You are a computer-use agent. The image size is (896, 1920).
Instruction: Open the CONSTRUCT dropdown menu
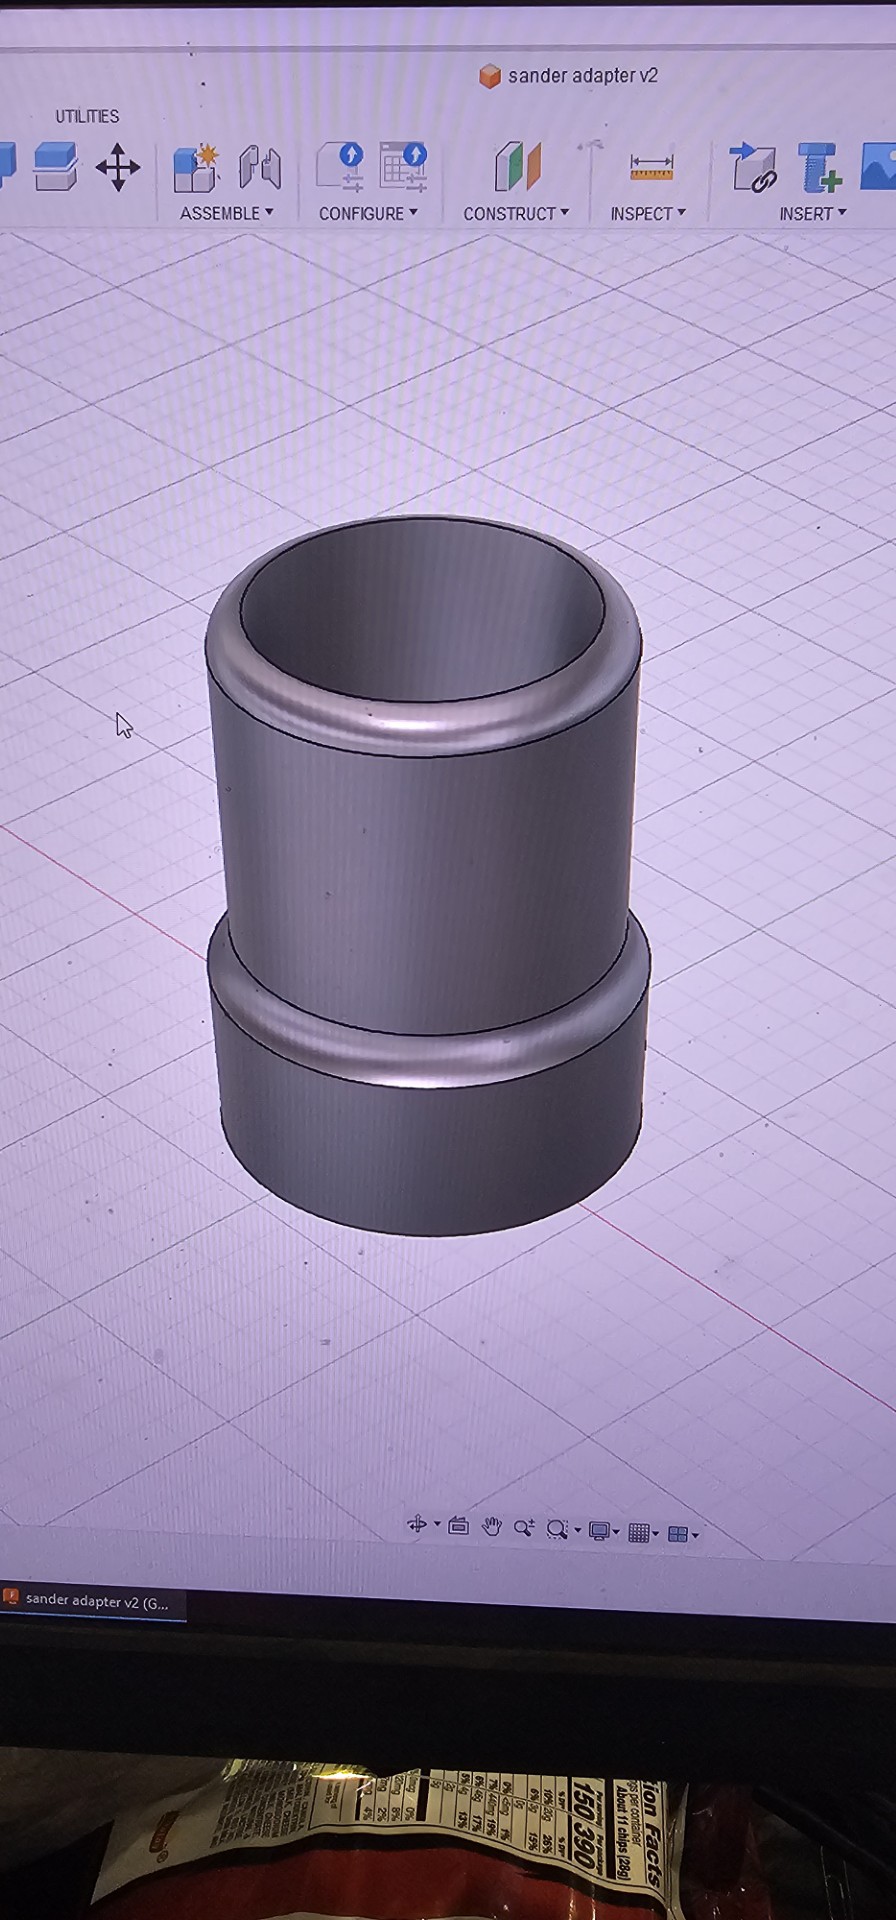(516, 213)
